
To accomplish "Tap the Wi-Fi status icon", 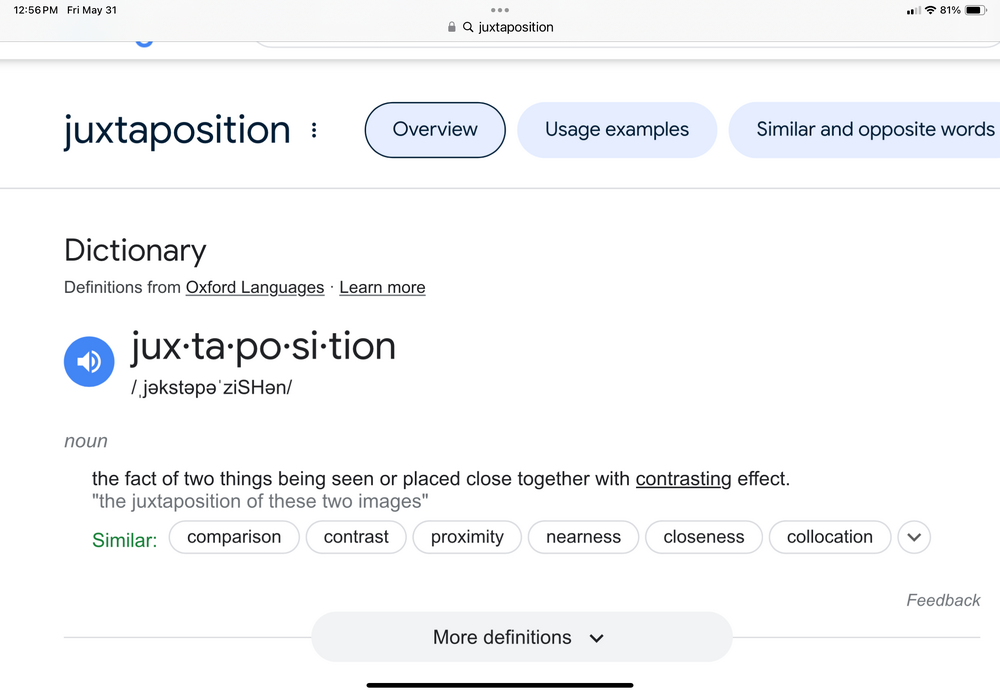I will [x=930, y=10].
